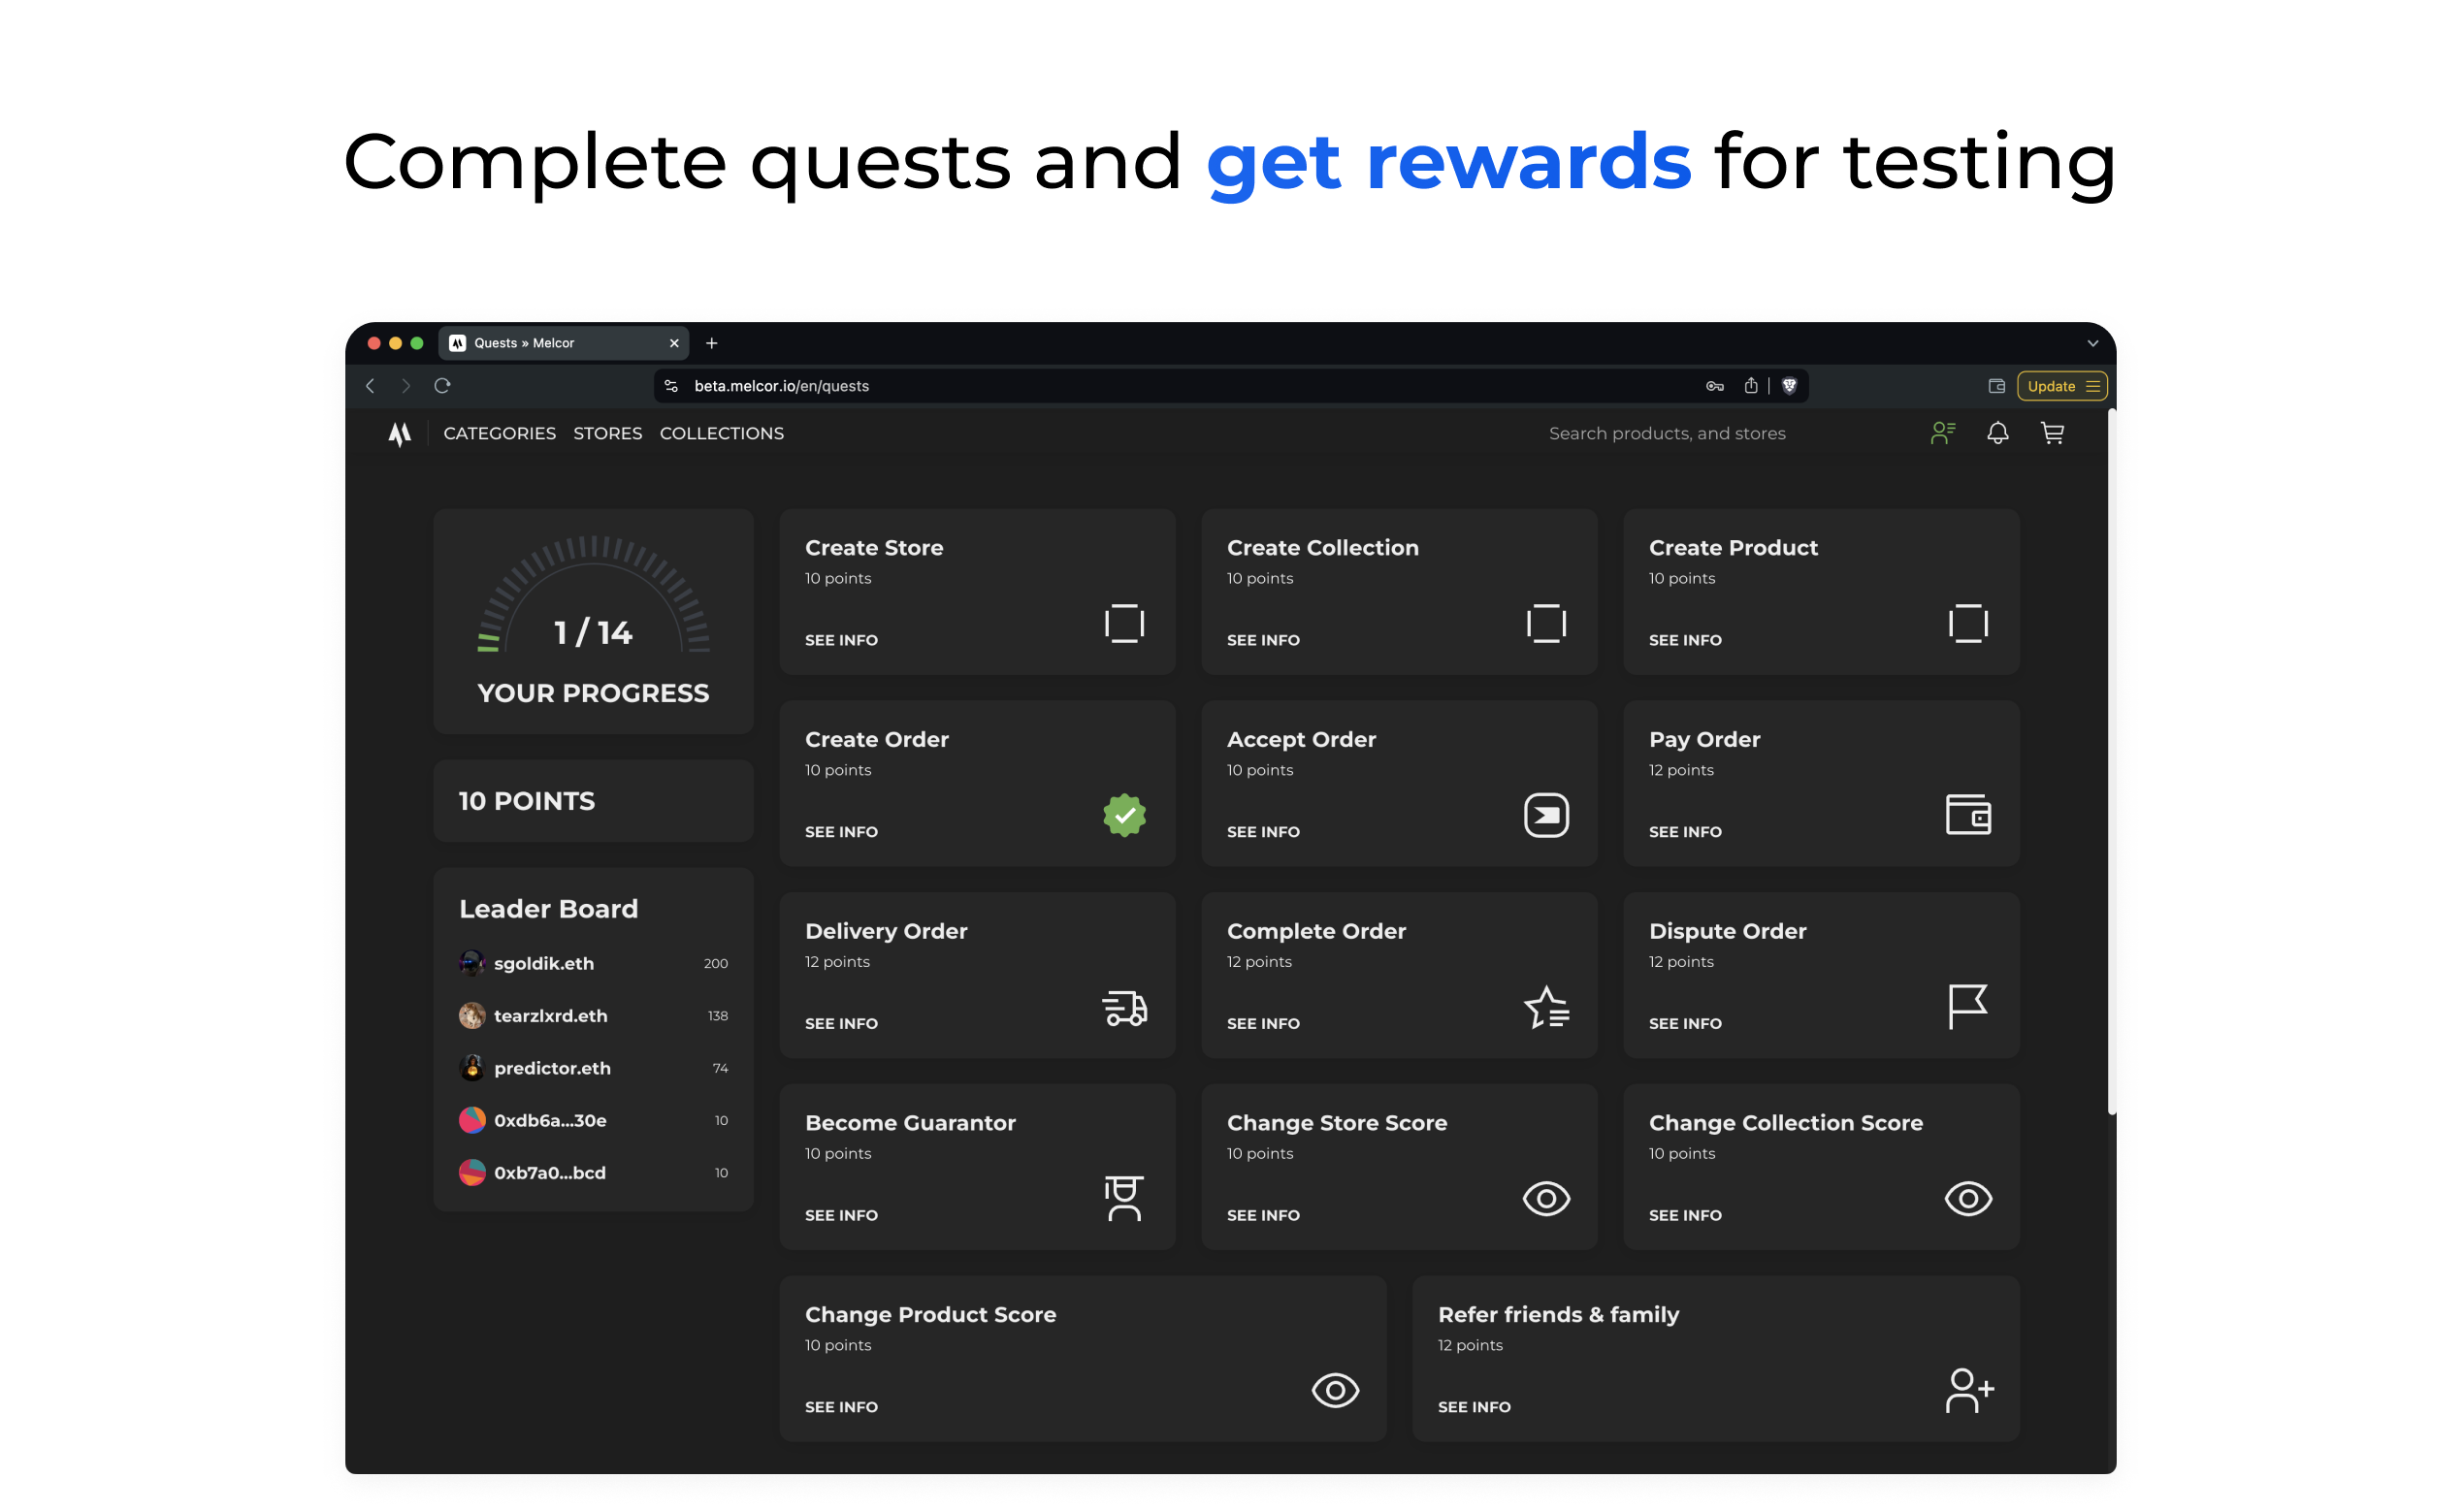2464x1511 pixels.
Task: Click the Melcor logo icon
Action: coord(399,434)
